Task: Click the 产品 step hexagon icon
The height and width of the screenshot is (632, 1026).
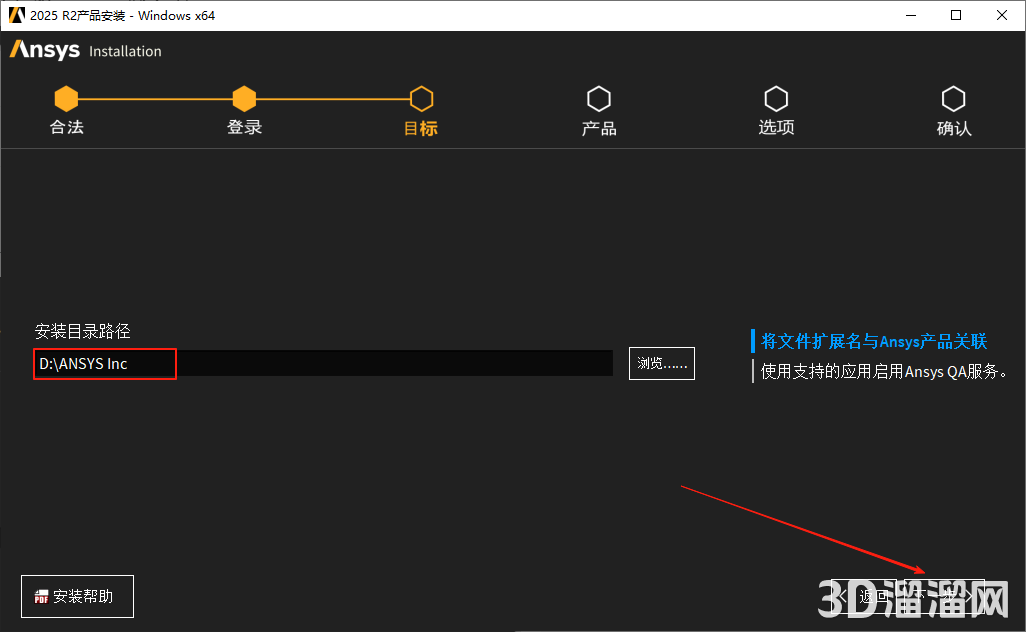Action: (598, 98)
